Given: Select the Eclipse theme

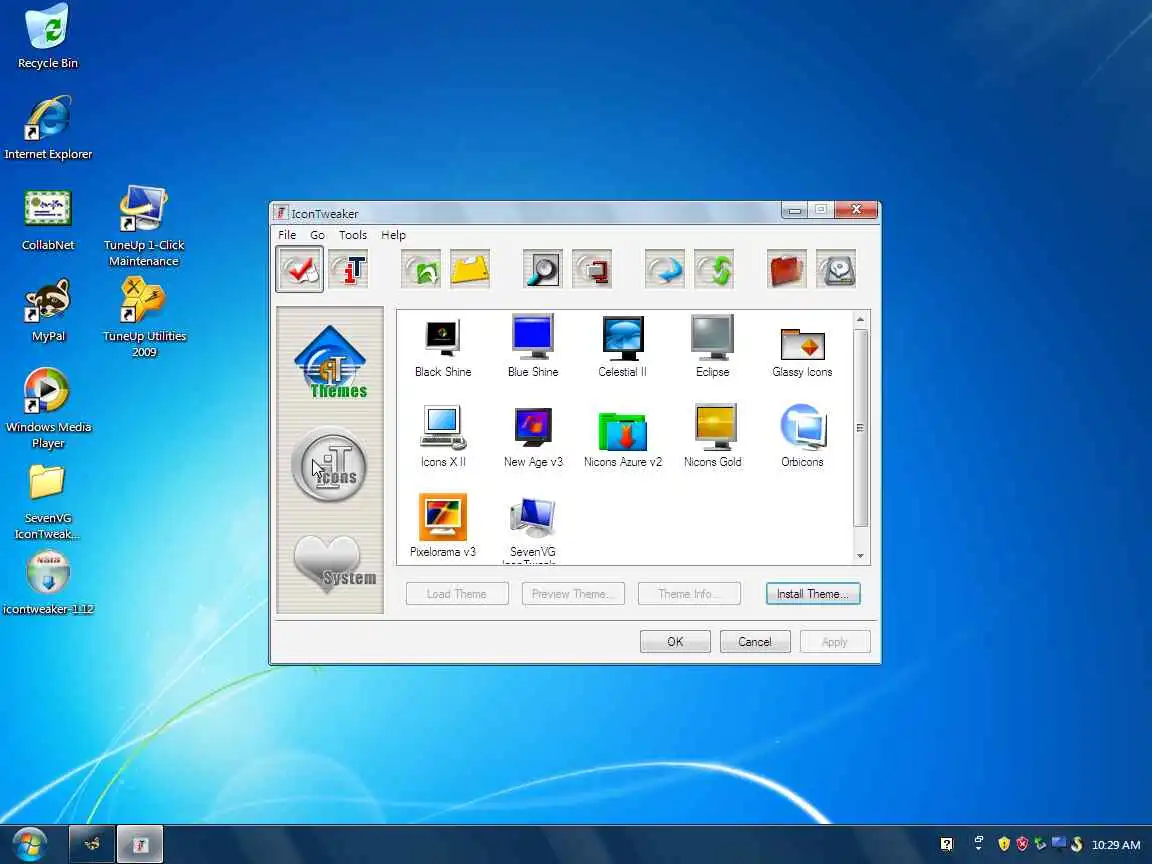Looking at the screenshot, I should pyautogui.click(x=713, y=348).
